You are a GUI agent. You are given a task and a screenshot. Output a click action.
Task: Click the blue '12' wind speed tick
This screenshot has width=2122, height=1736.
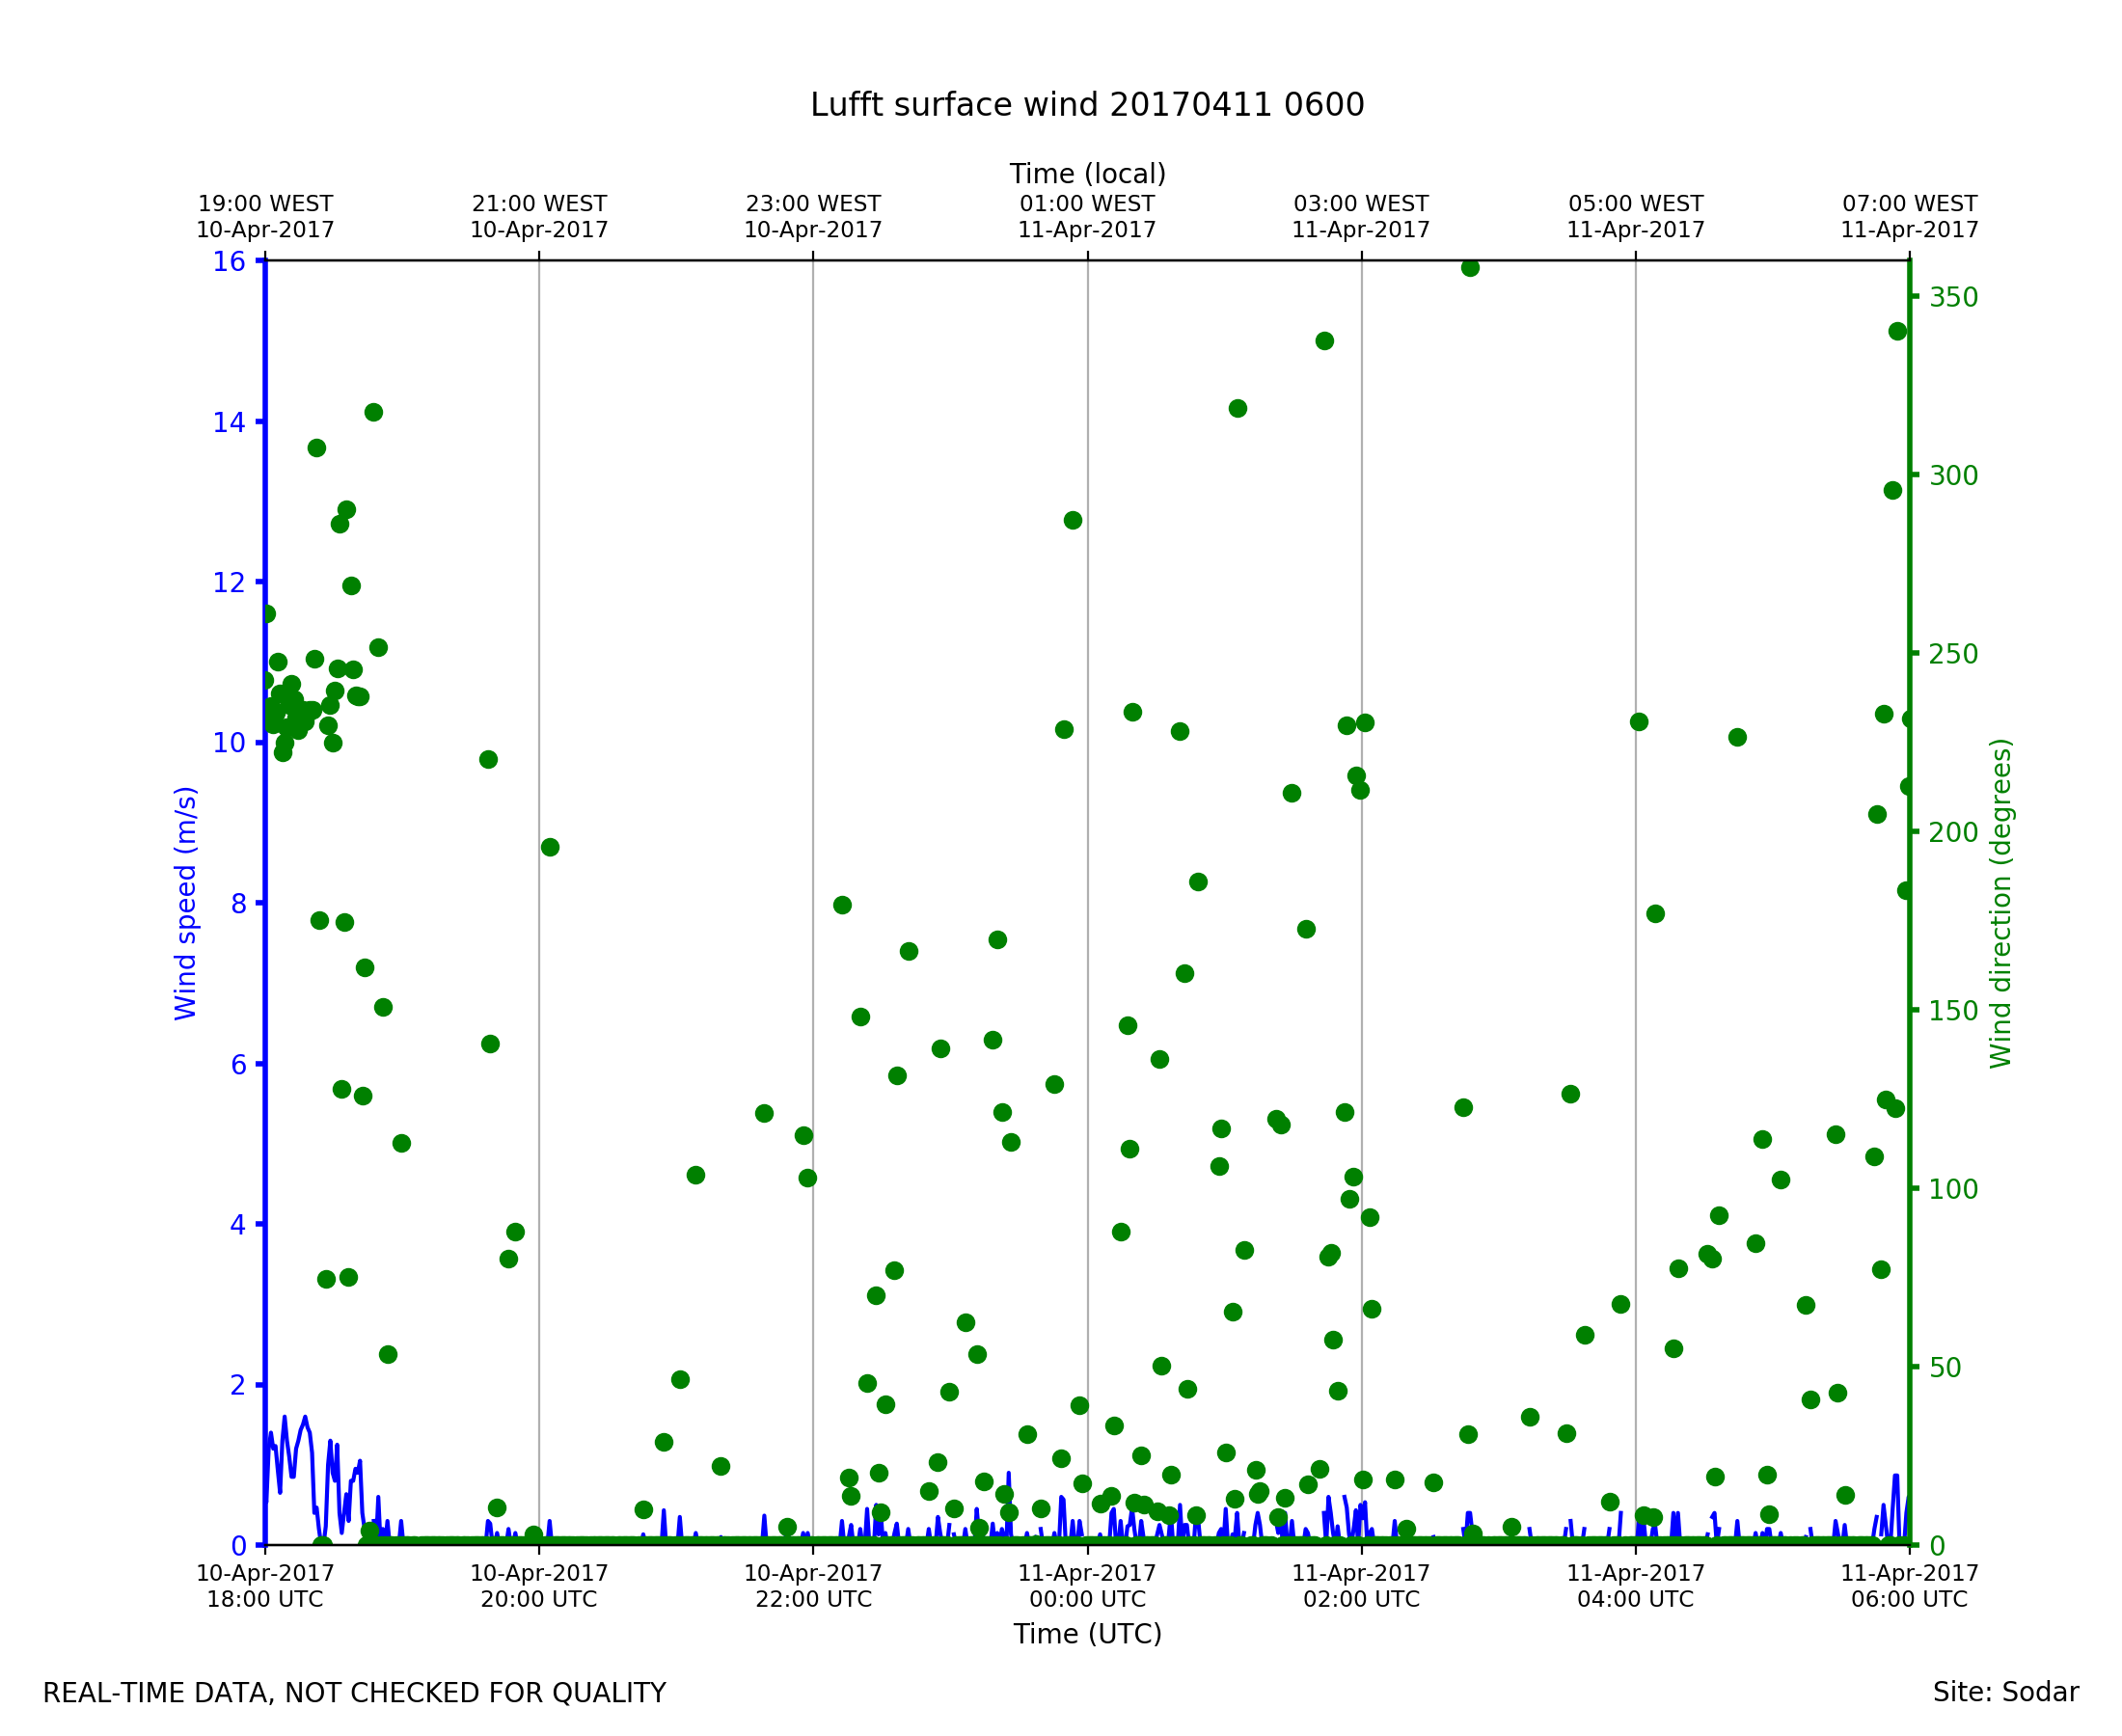click(x=229, y=583)
